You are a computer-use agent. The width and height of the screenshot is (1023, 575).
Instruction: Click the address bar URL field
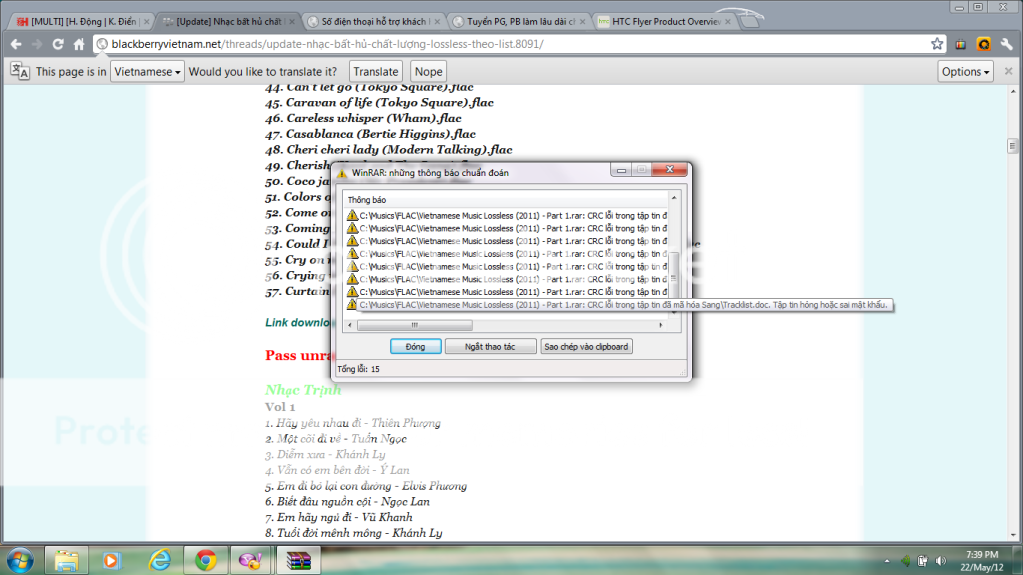(x=519, y=44)
